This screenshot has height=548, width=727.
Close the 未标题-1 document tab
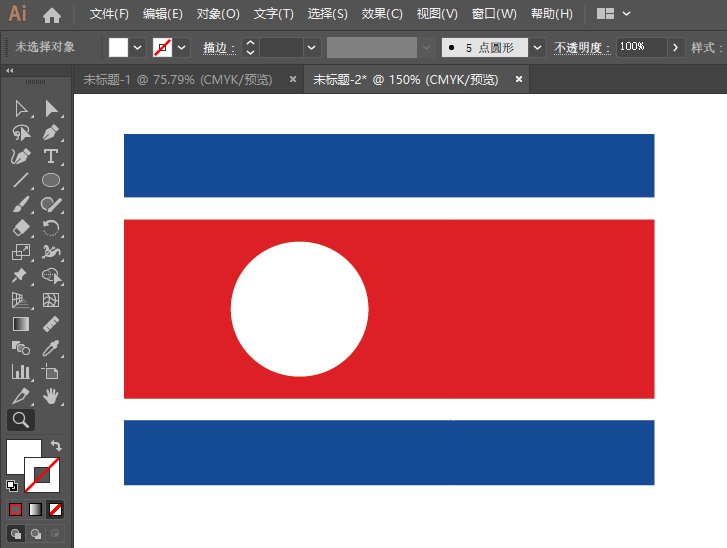[293, 79]
